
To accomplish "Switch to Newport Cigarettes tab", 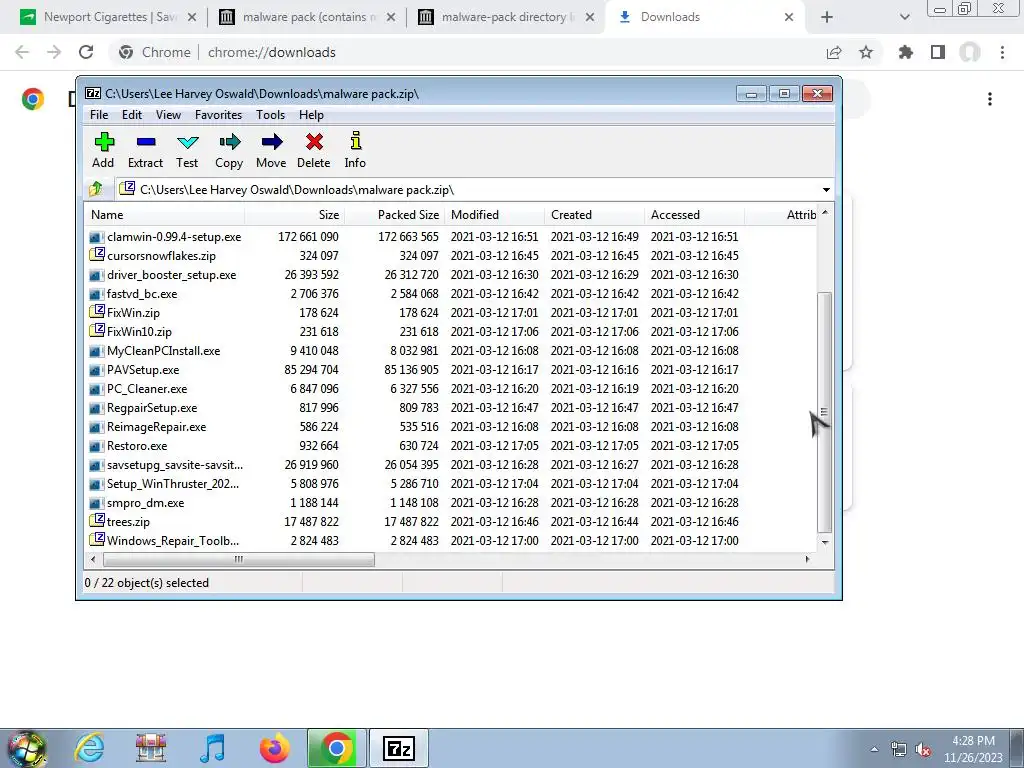I will click(108, 17).
